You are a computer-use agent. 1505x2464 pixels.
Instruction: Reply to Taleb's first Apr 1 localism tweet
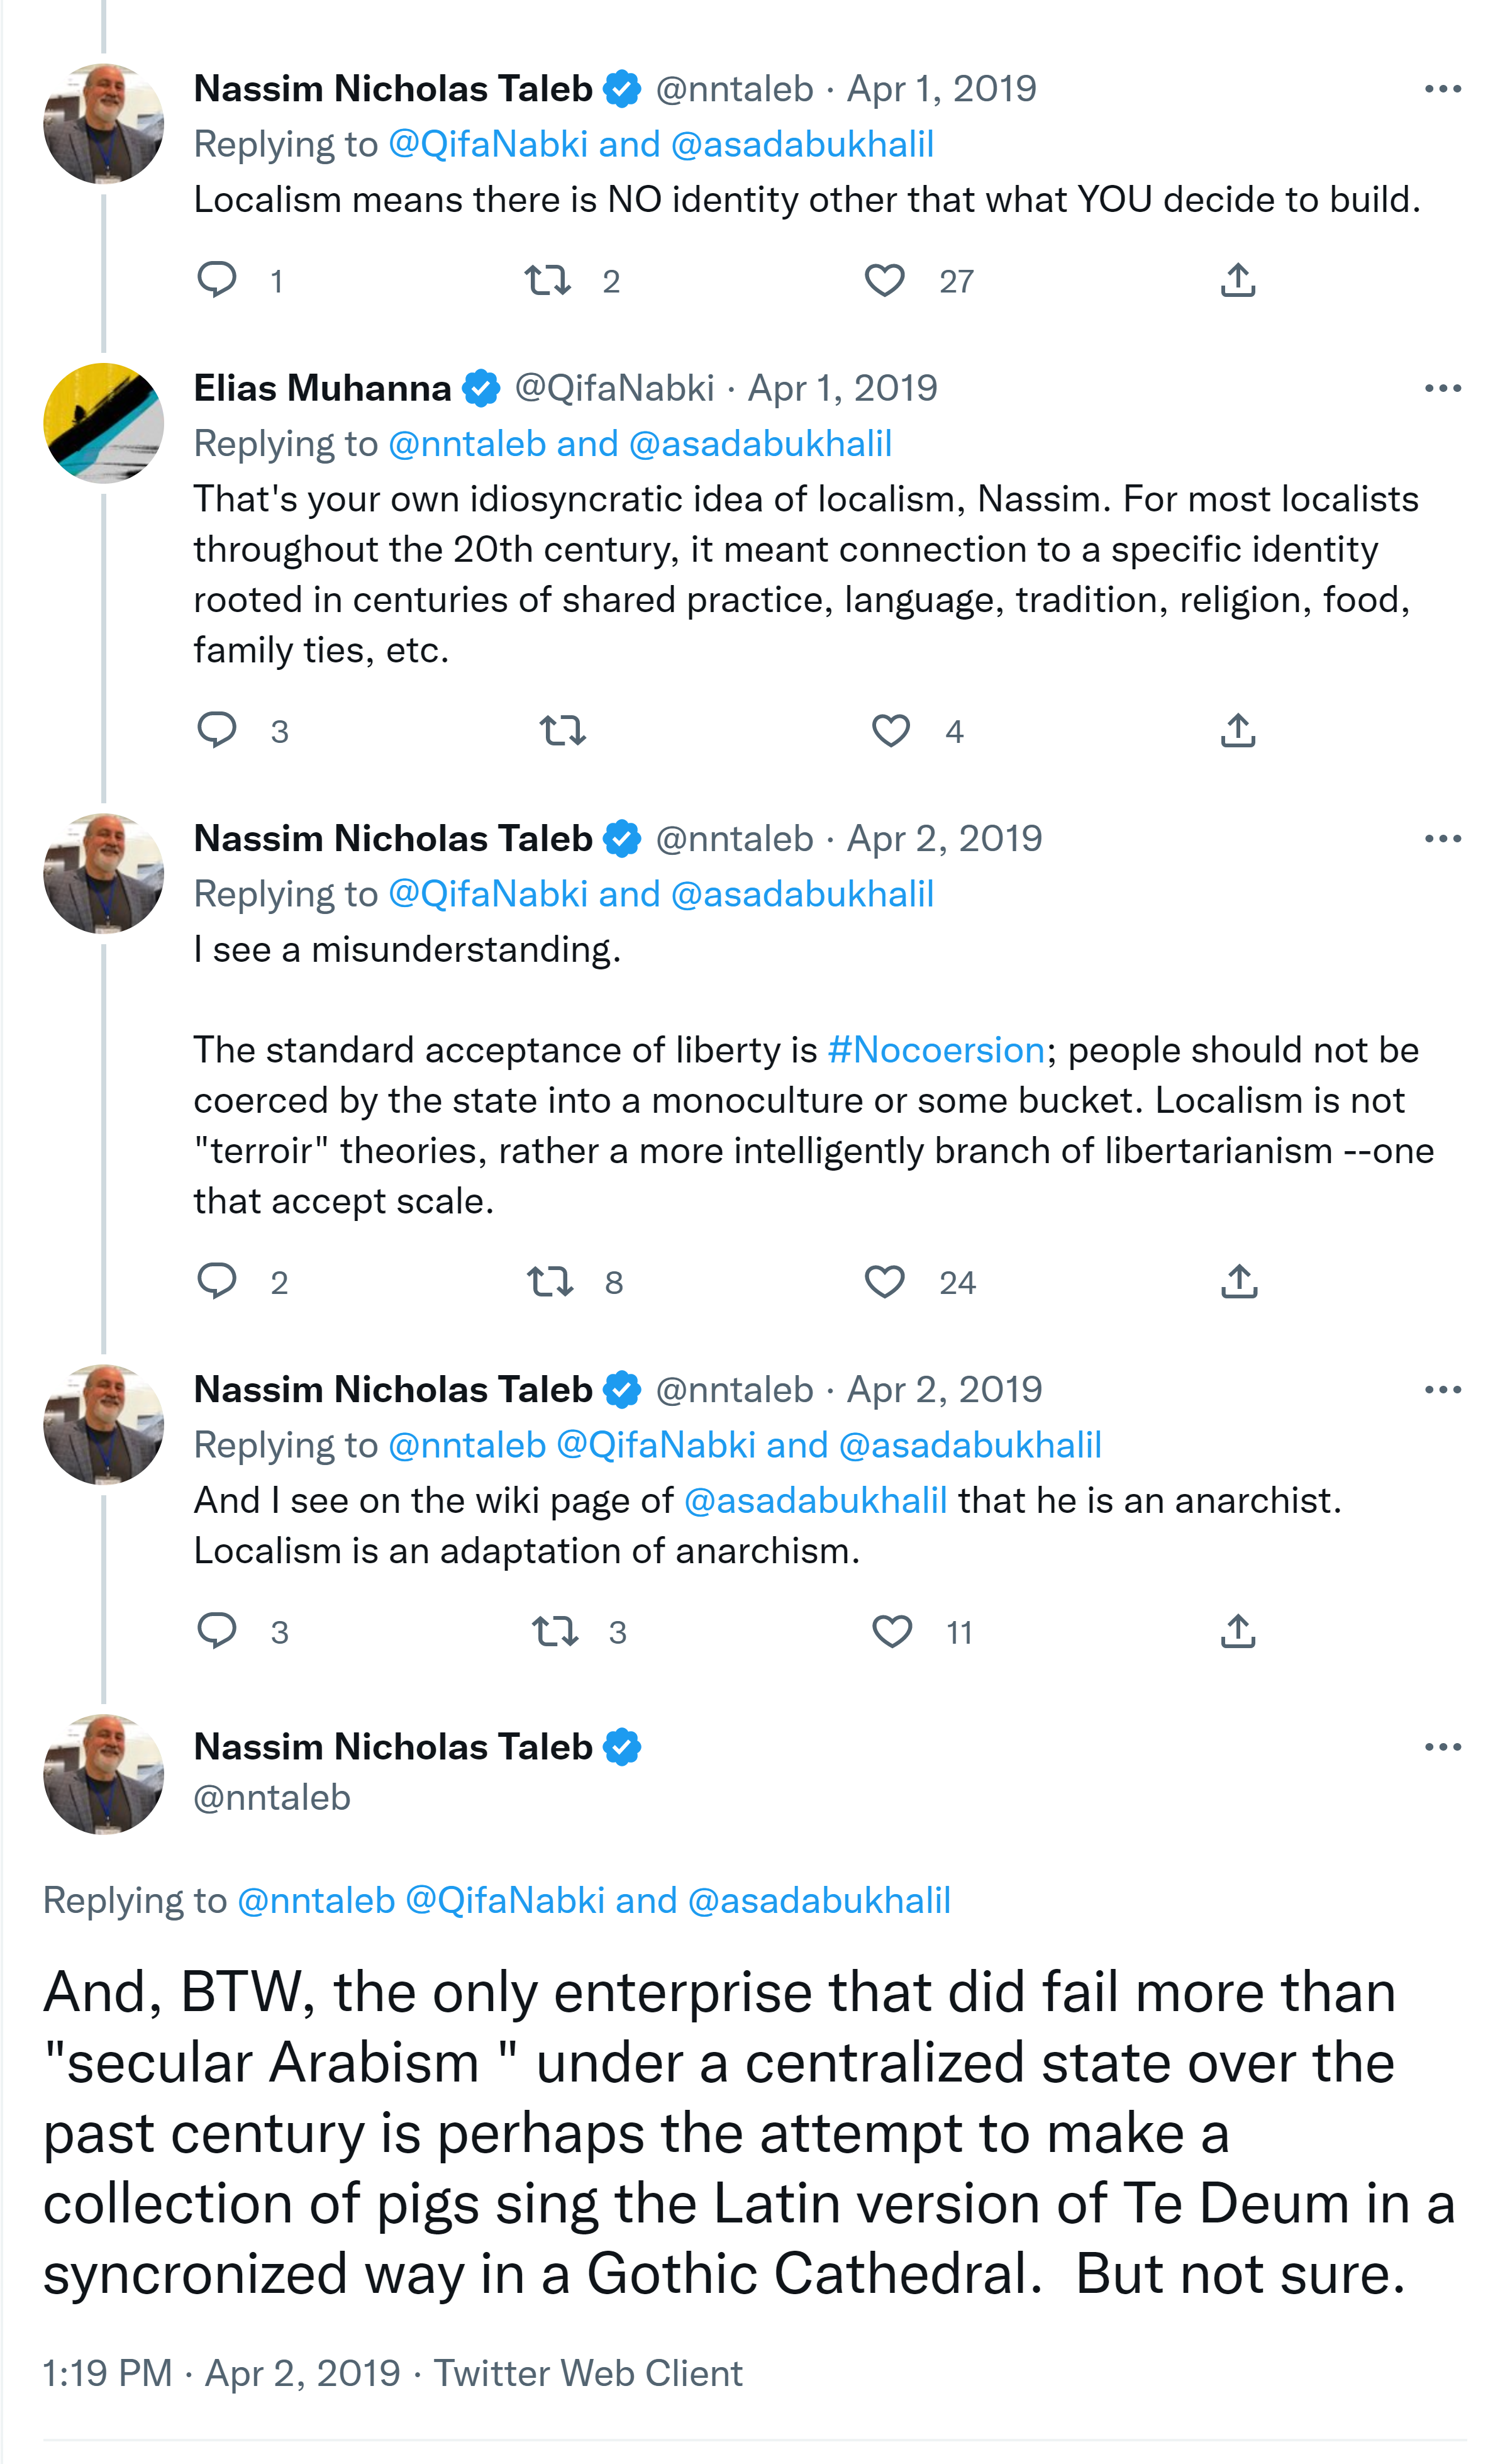click(217, 280)
